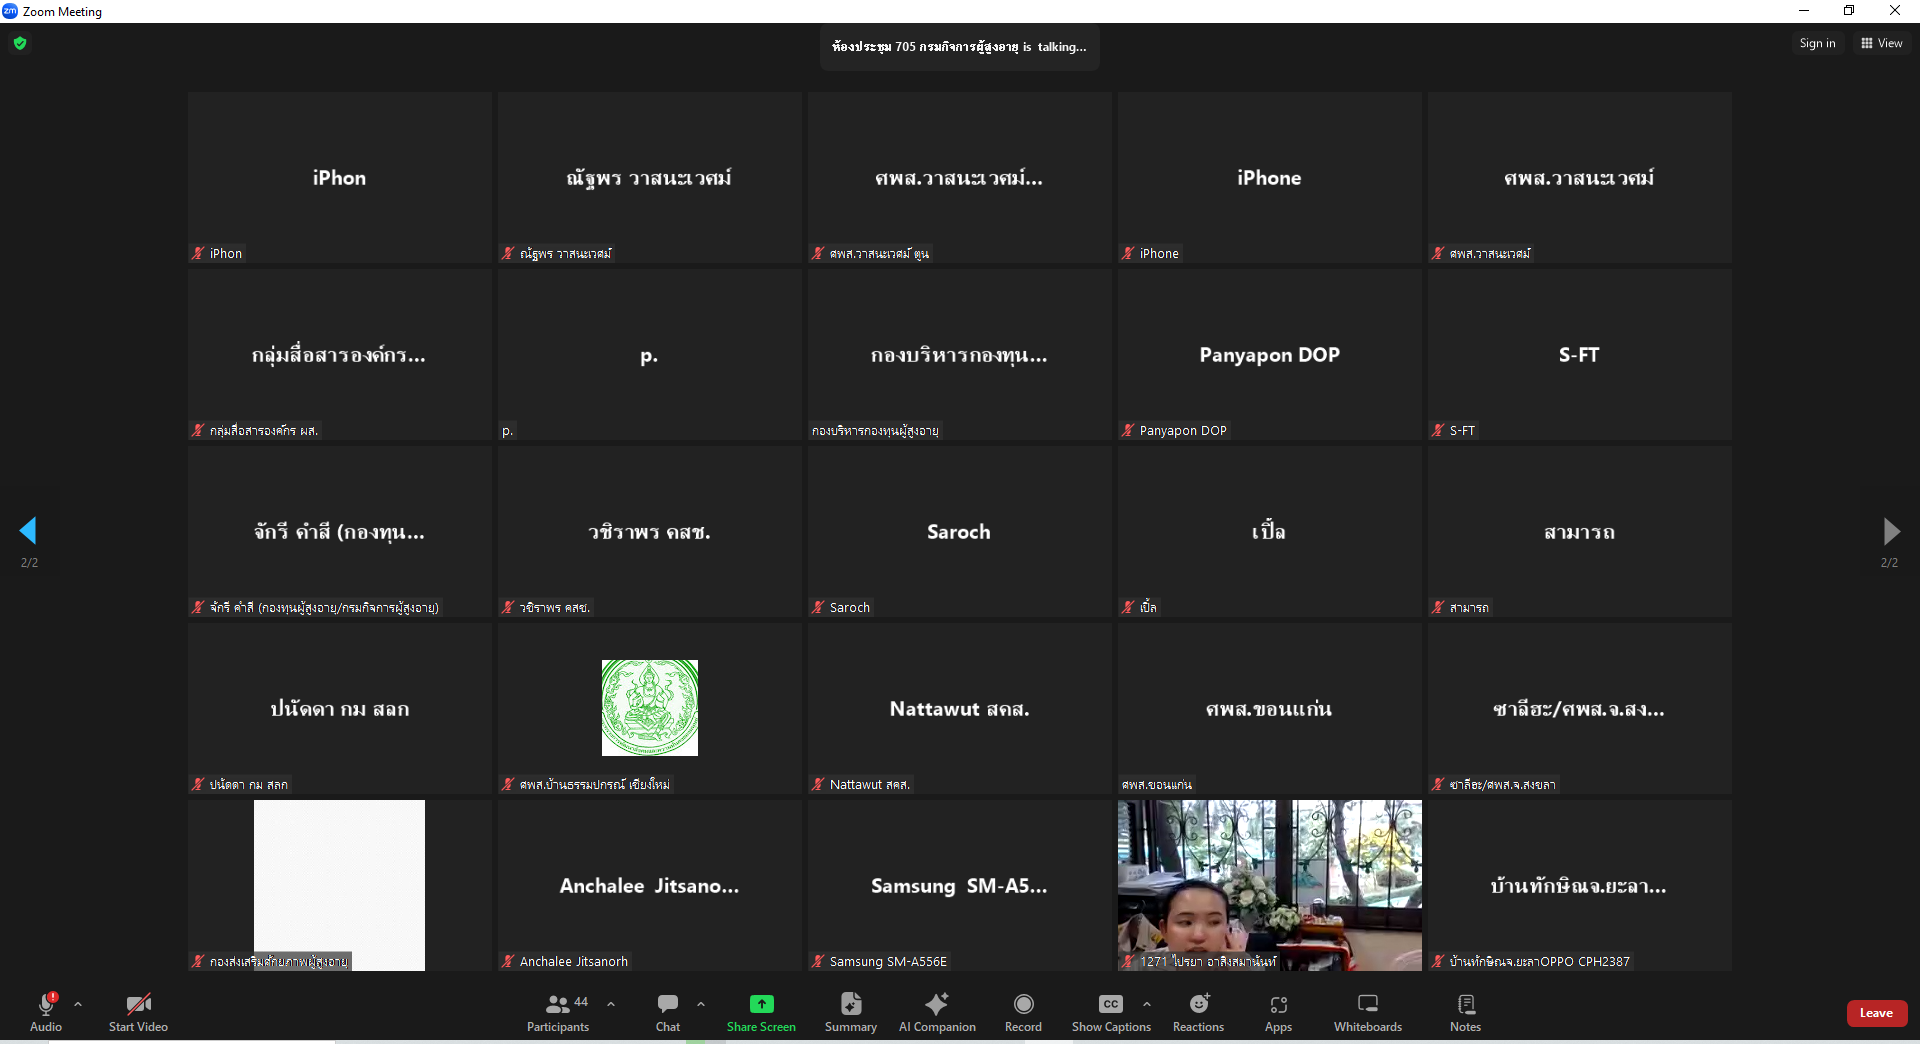Select the Nattawut participant tile
1920x1044 pixels.
tap(960, 708)
